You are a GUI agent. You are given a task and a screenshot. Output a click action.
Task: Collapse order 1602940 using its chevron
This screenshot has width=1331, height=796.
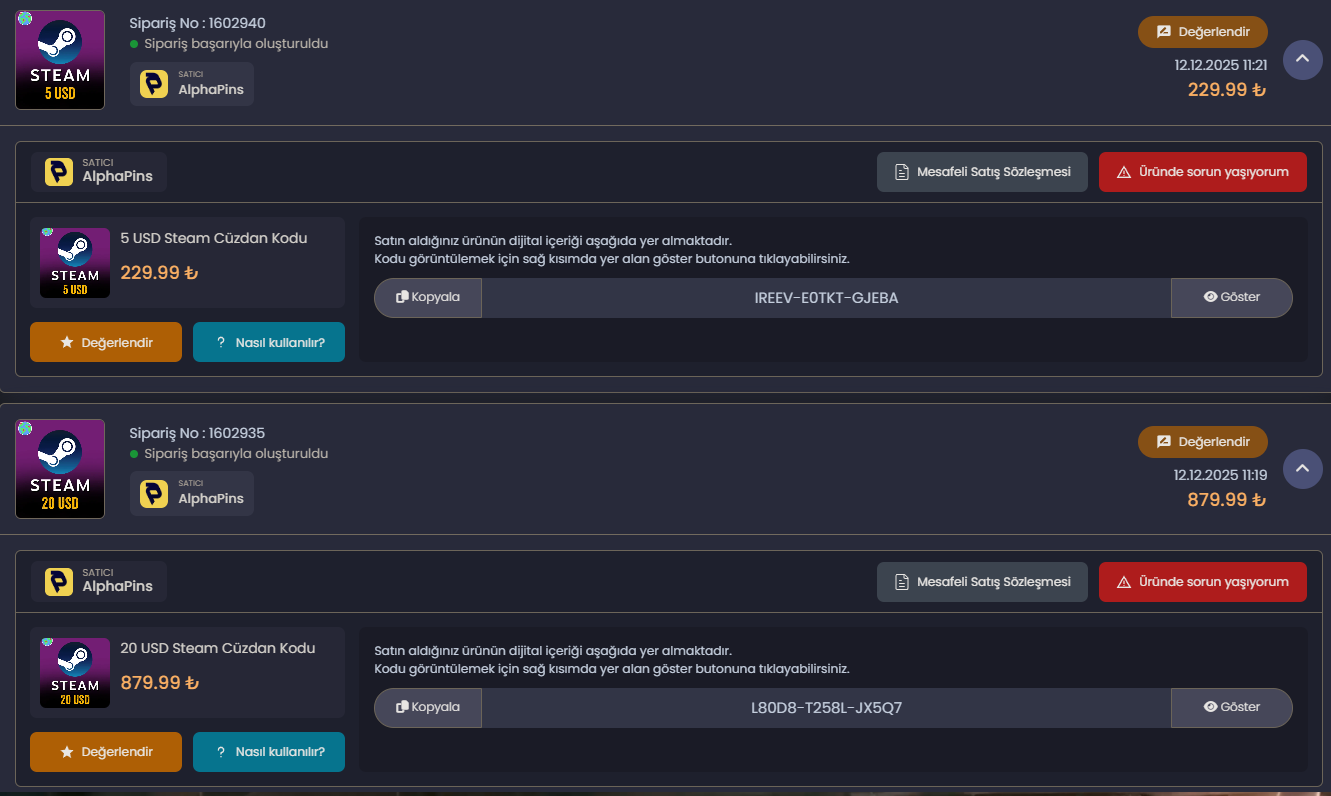pos(1302,59)
